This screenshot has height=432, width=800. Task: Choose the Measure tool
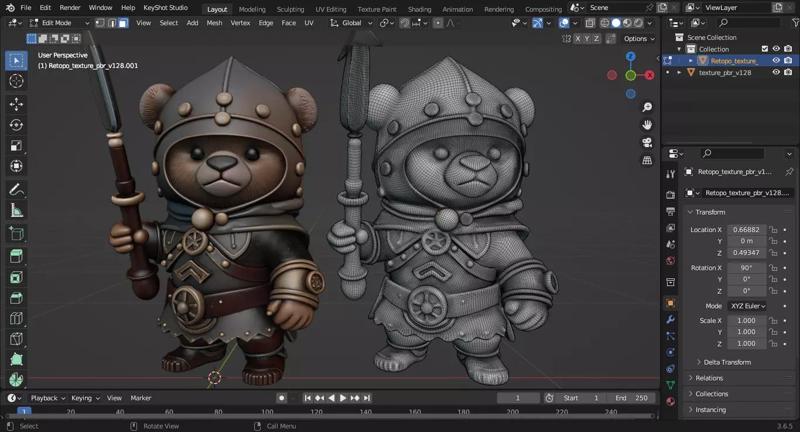[x=16, y=210]
